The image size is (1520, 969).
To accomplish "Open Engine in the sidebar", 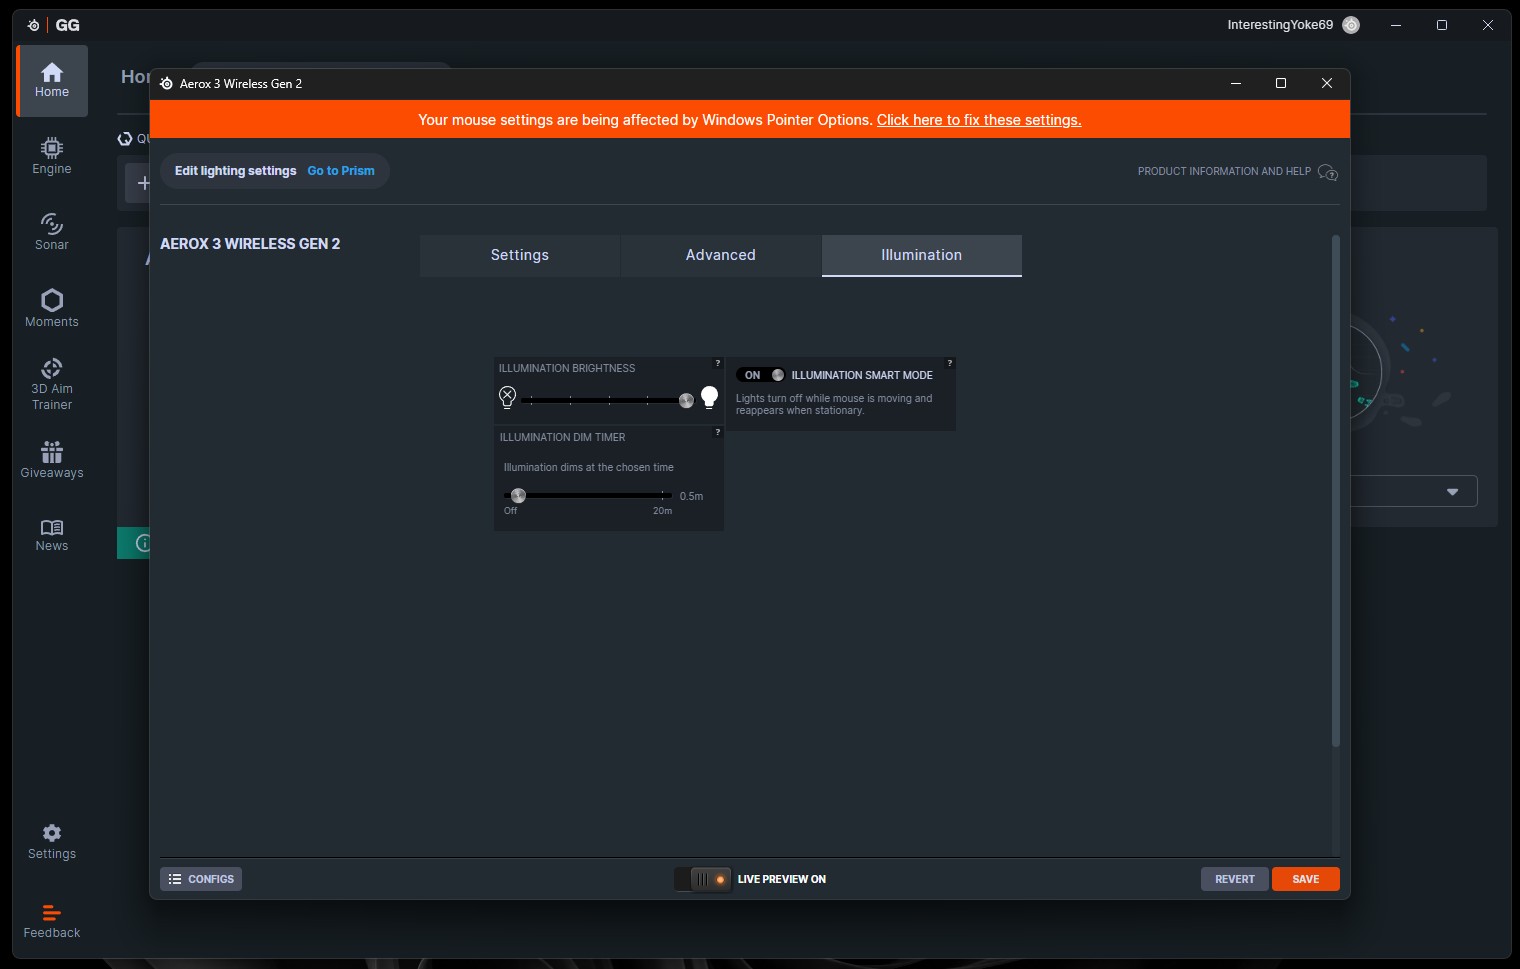I will (x=52, y=156).
